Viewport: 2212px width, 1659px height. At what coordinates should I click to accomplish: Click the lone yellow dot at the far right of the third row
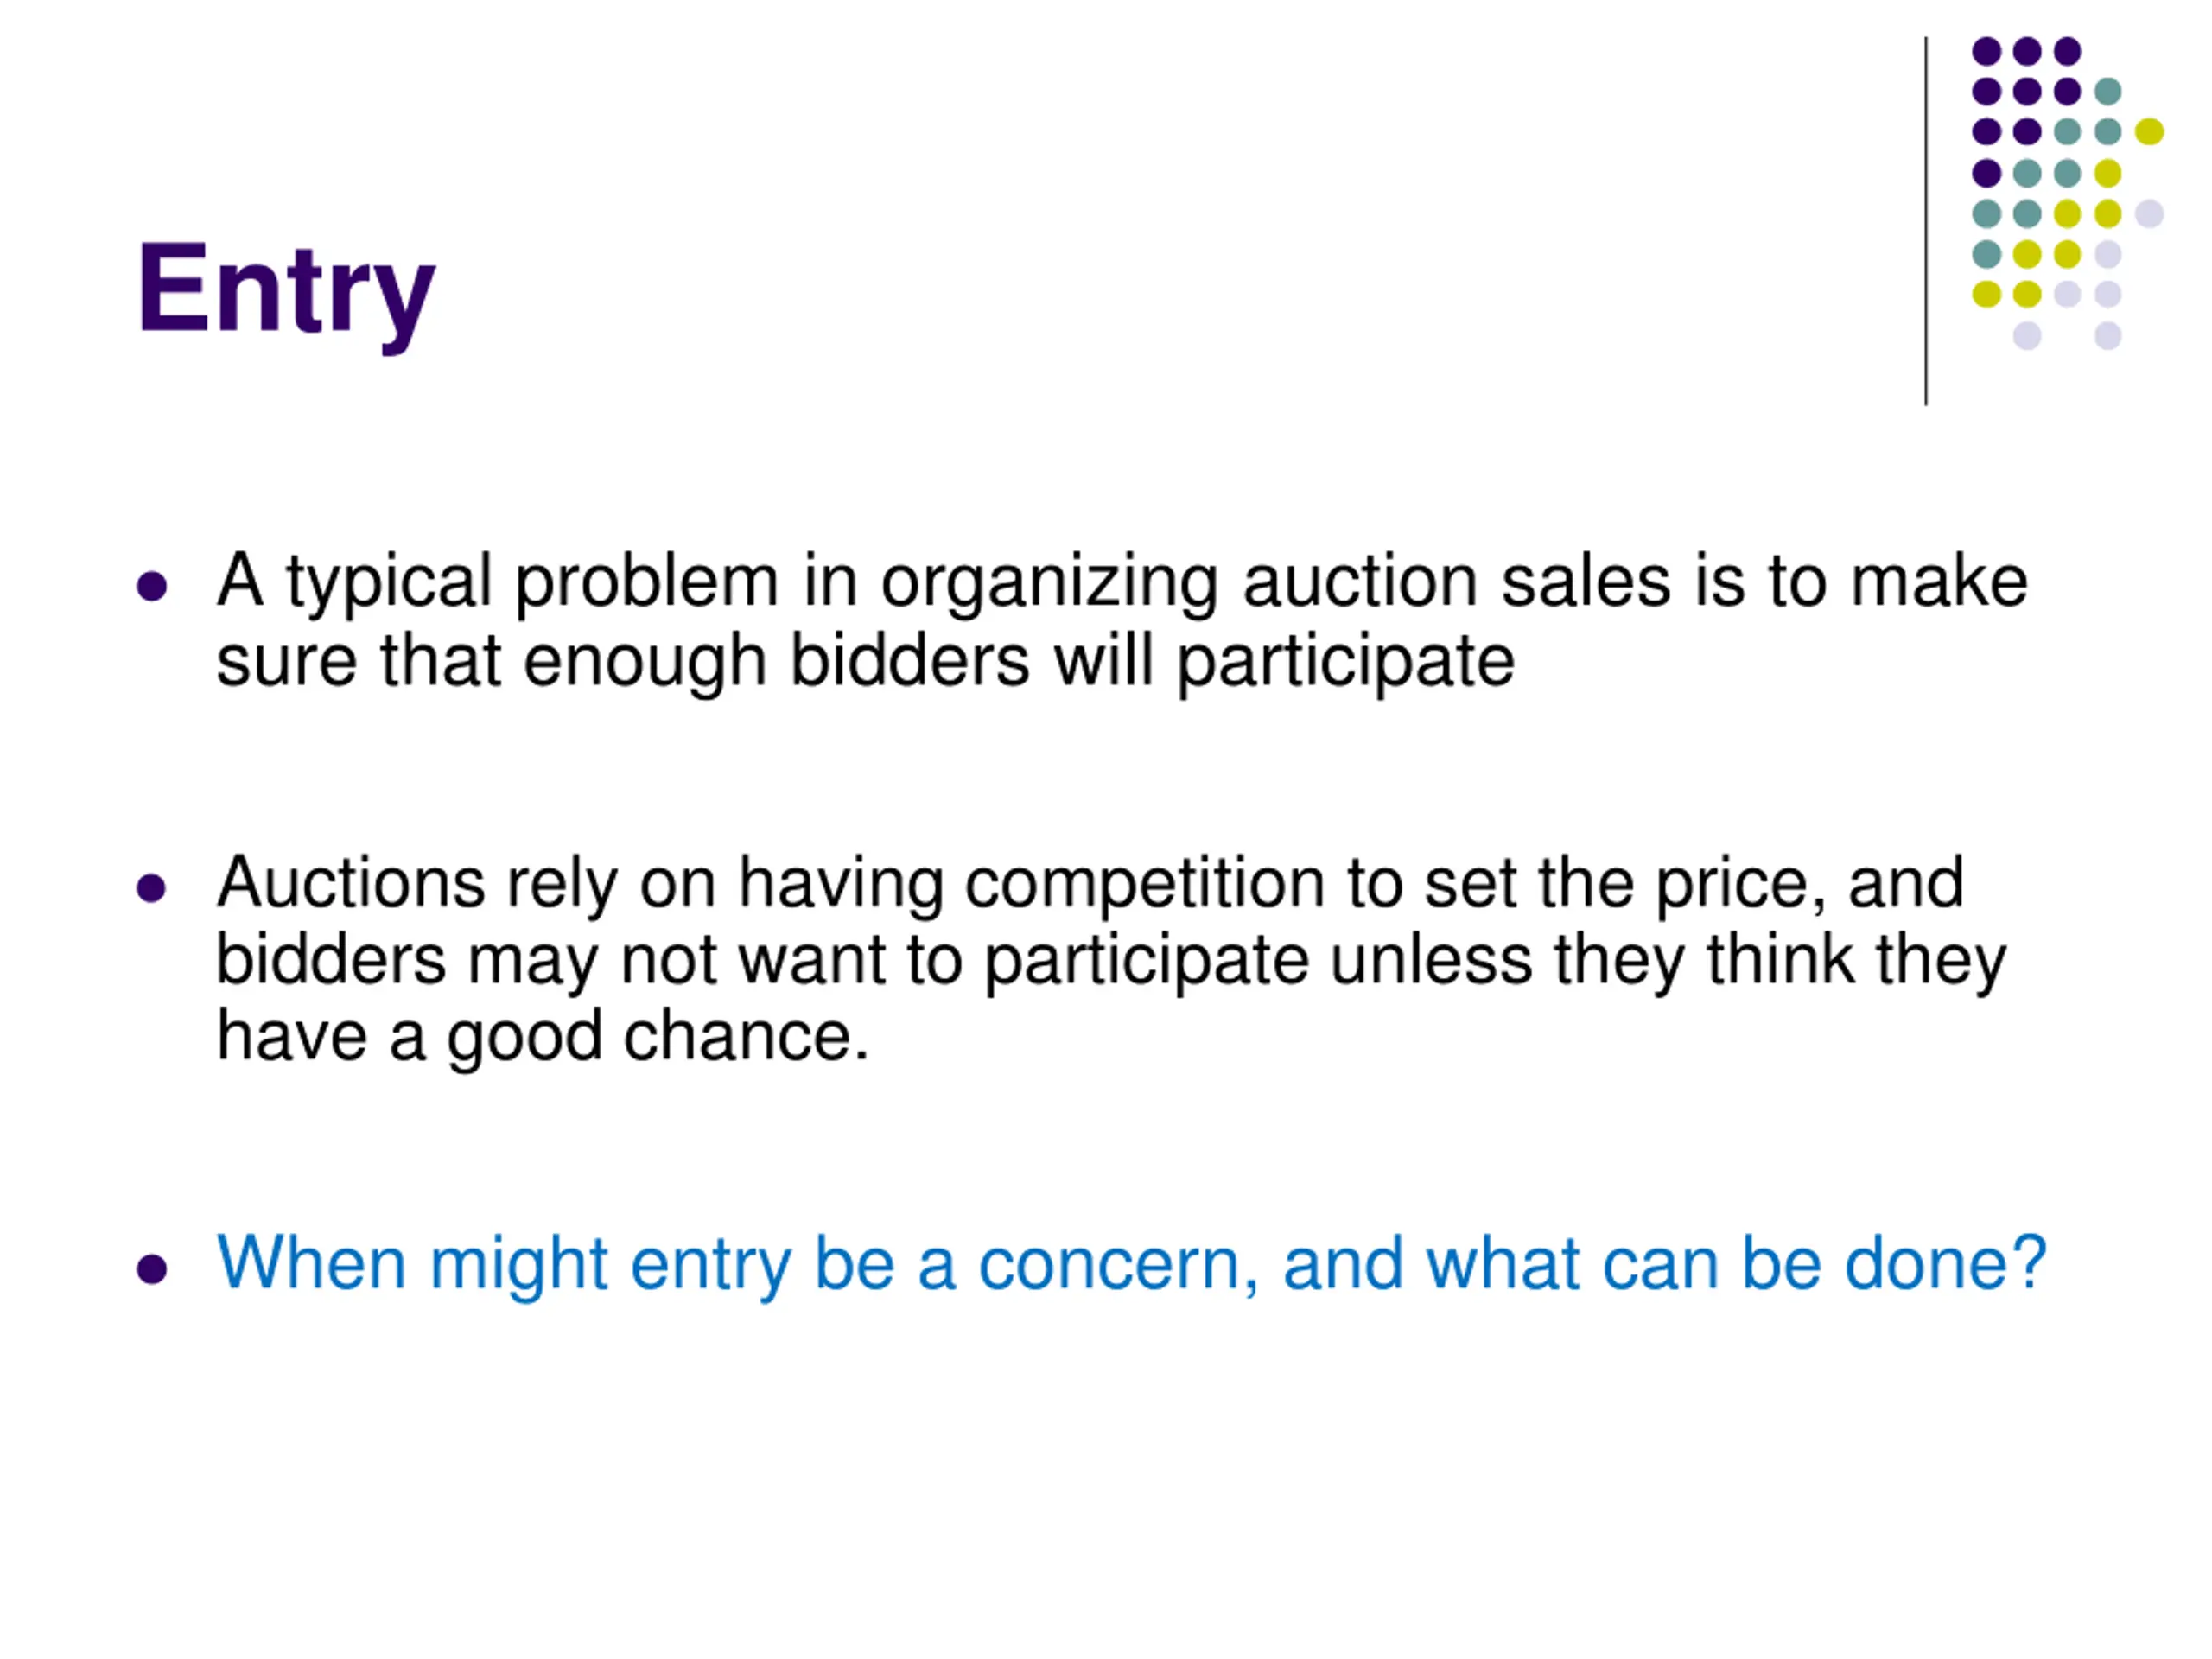[x=2149, y=132]
